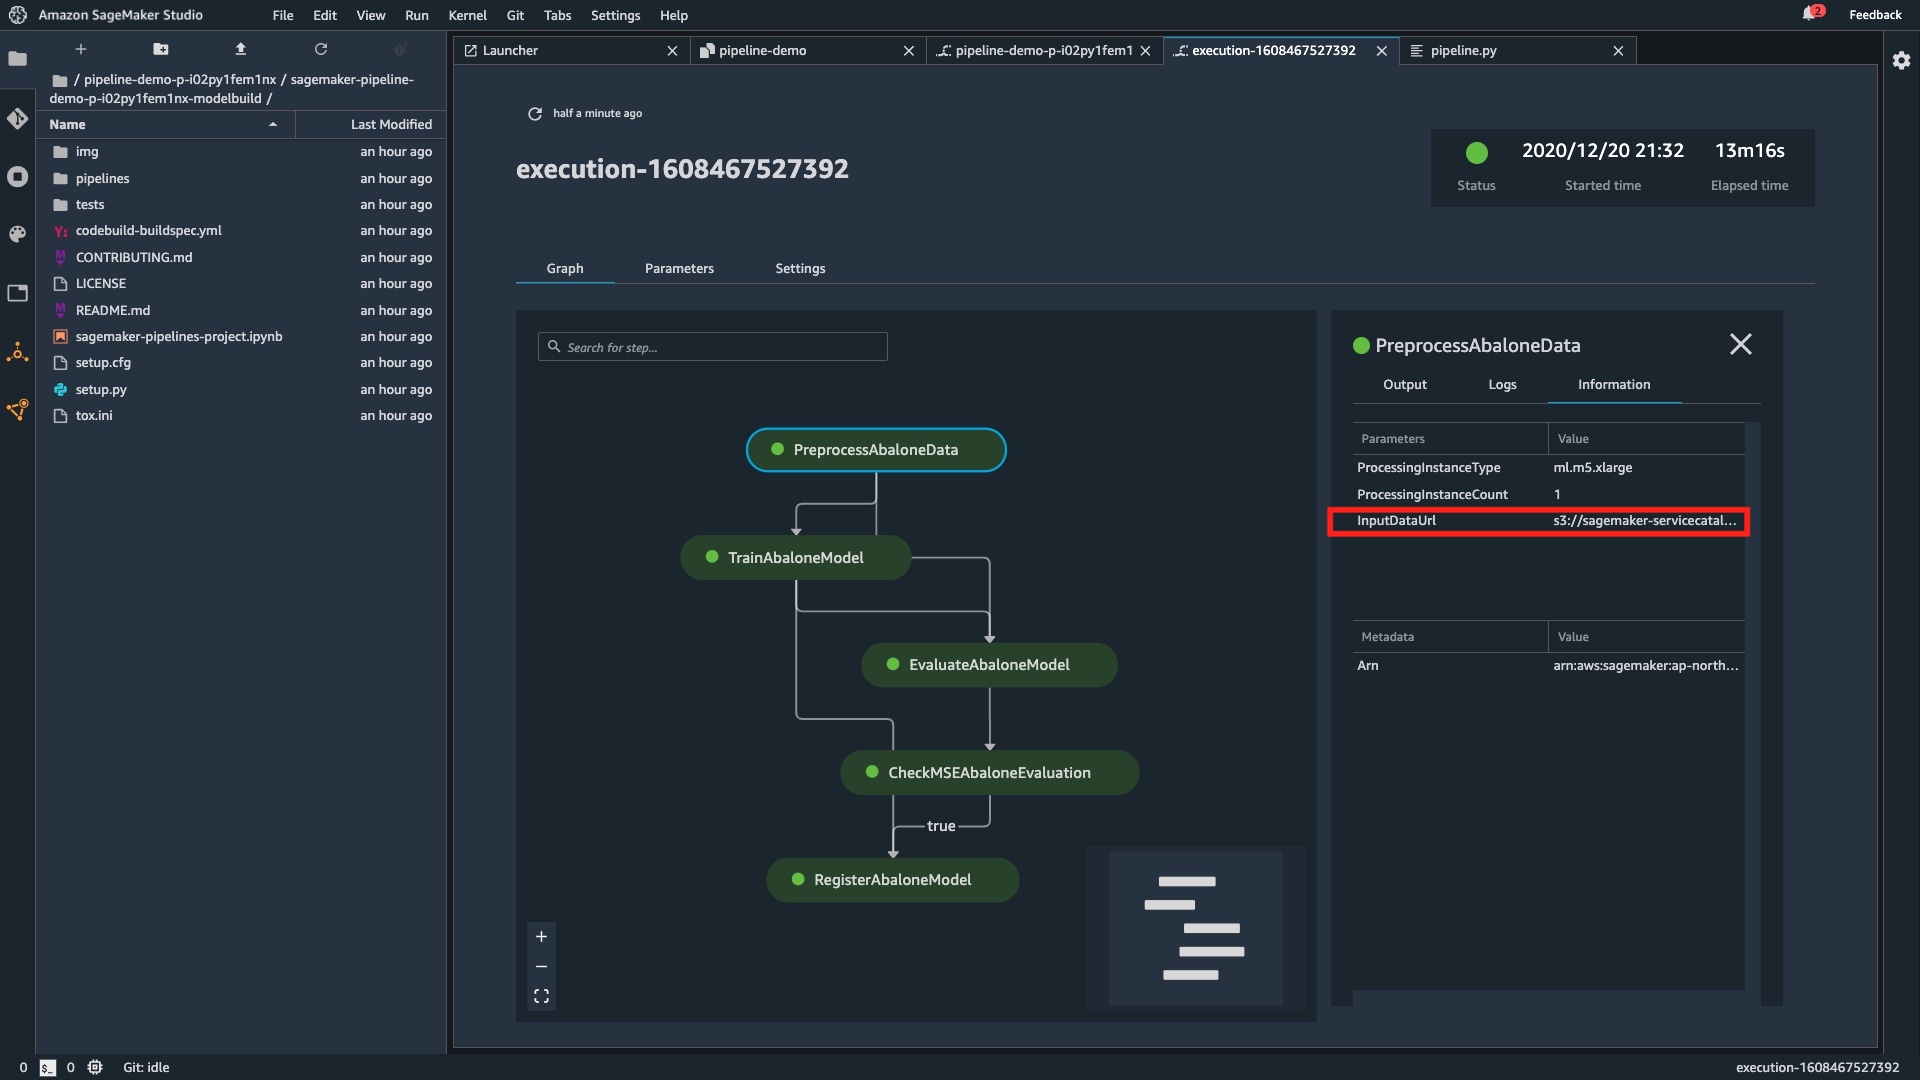The image size is (1920, 1080).
Task: Open the Settings gear in the top right
Action: click(x=1901, y=60)
